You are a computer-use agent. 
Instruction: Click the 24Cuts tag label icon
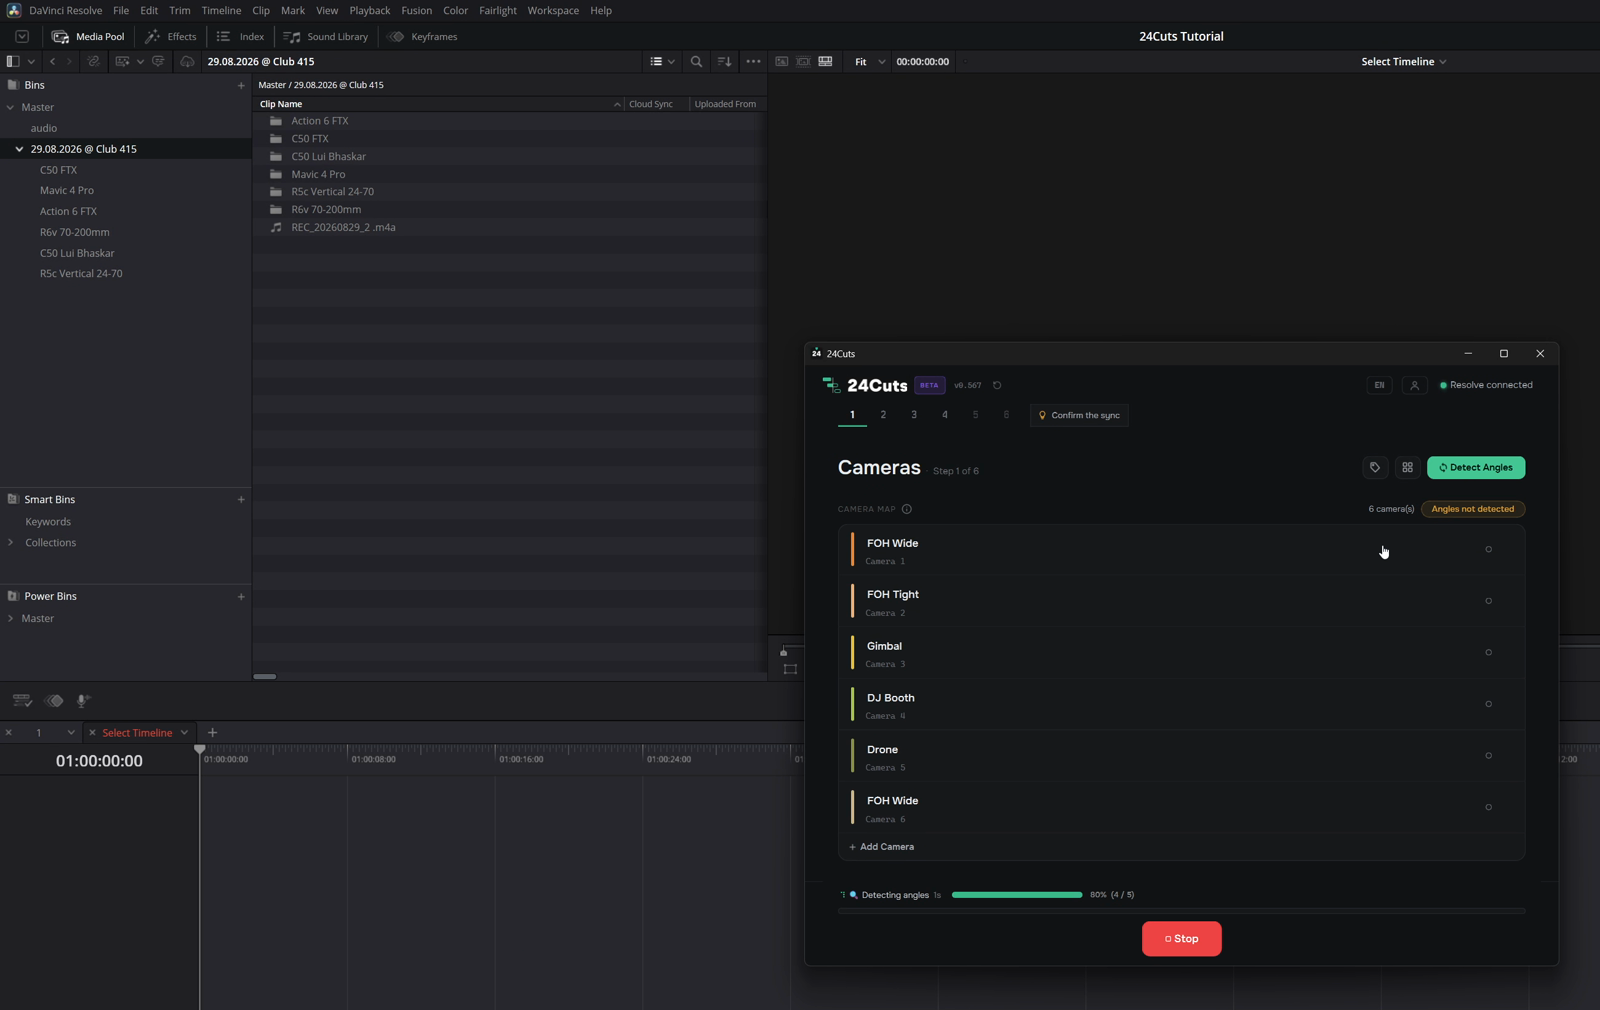(x=1375, y=468)
